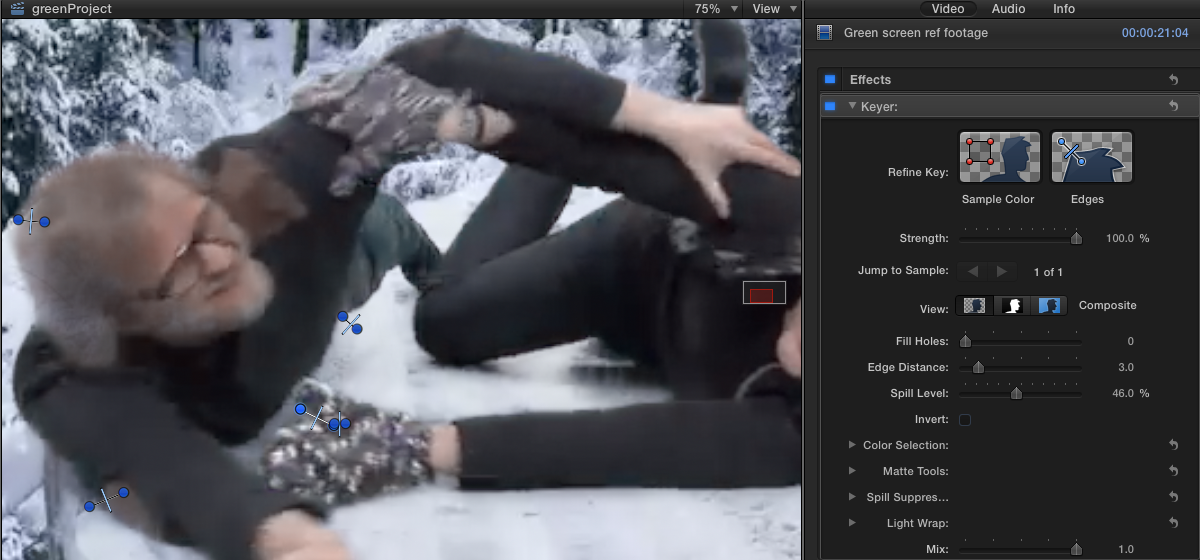Click the Edges refine key icon
1200x560 pixels.
point(1091,157)
